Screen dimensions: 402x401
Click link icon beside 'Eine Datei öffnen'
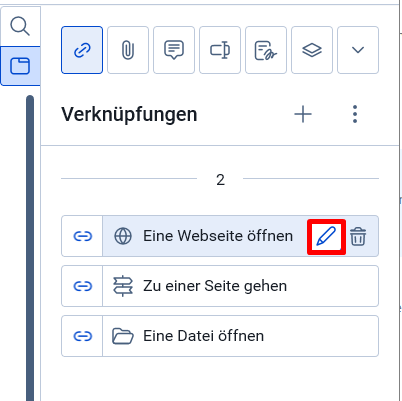(82, 336)
